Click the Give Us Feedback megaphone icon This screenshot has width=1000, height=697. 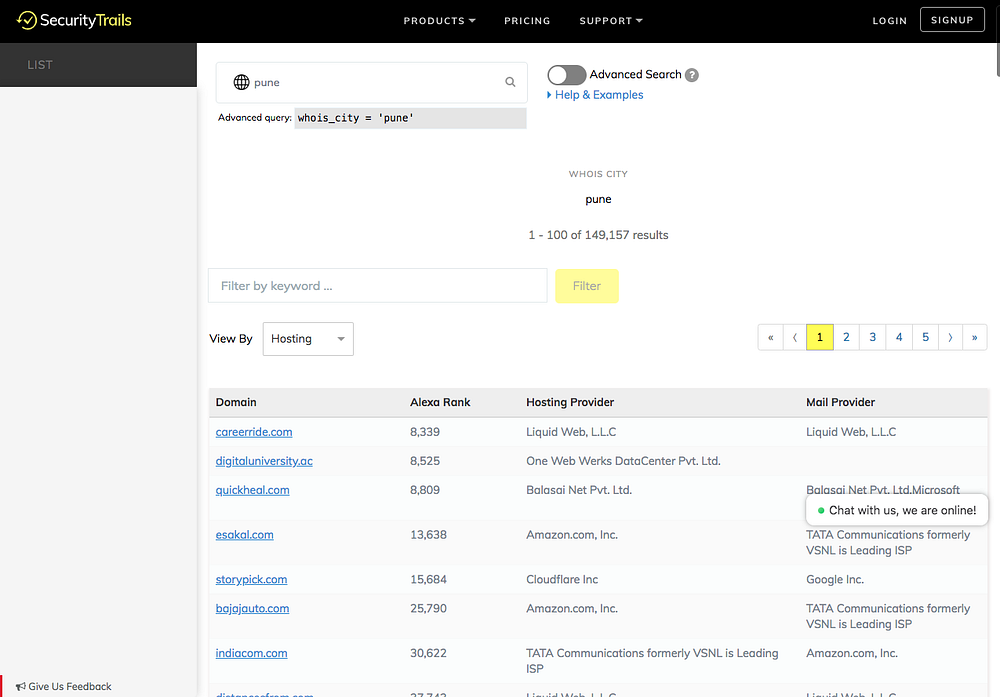20,686
